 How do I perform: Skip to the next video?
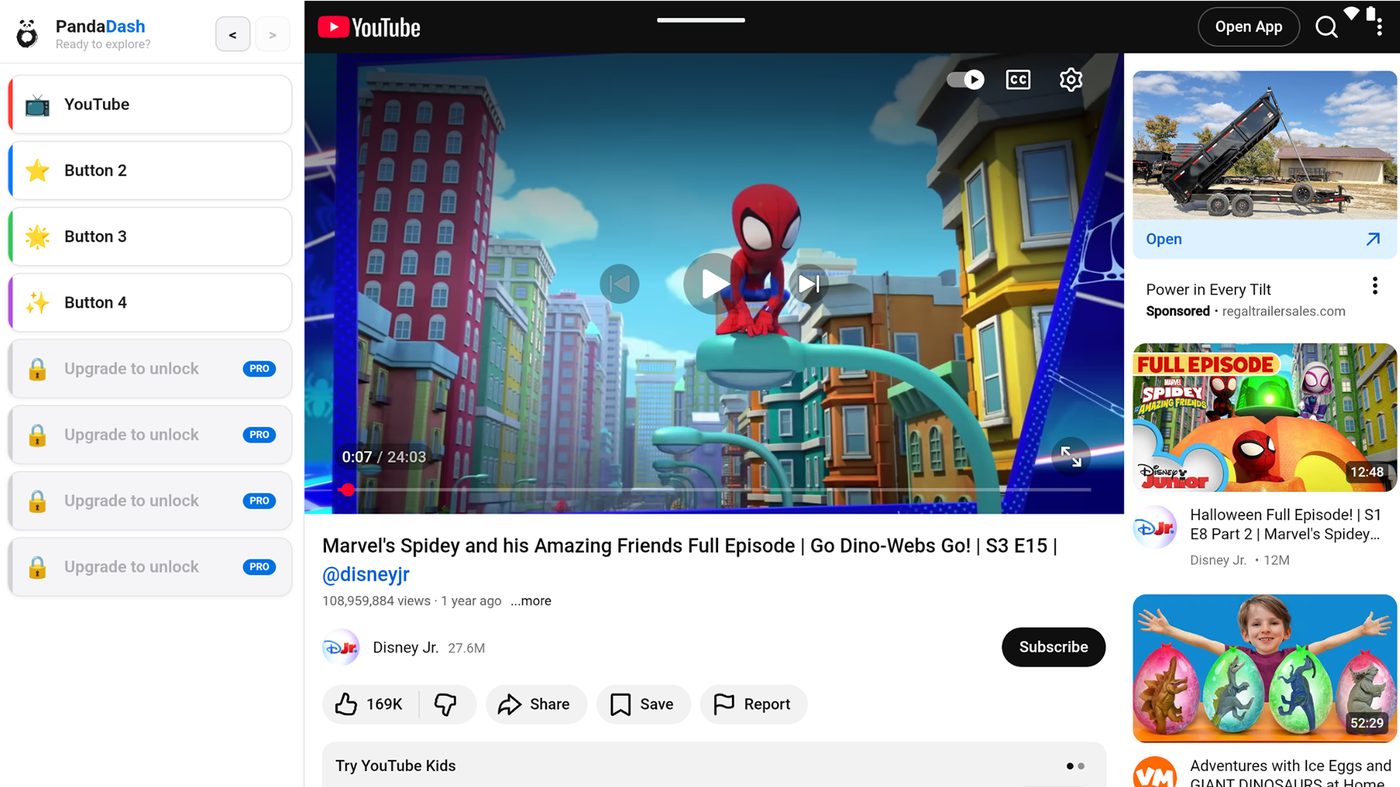809,284
